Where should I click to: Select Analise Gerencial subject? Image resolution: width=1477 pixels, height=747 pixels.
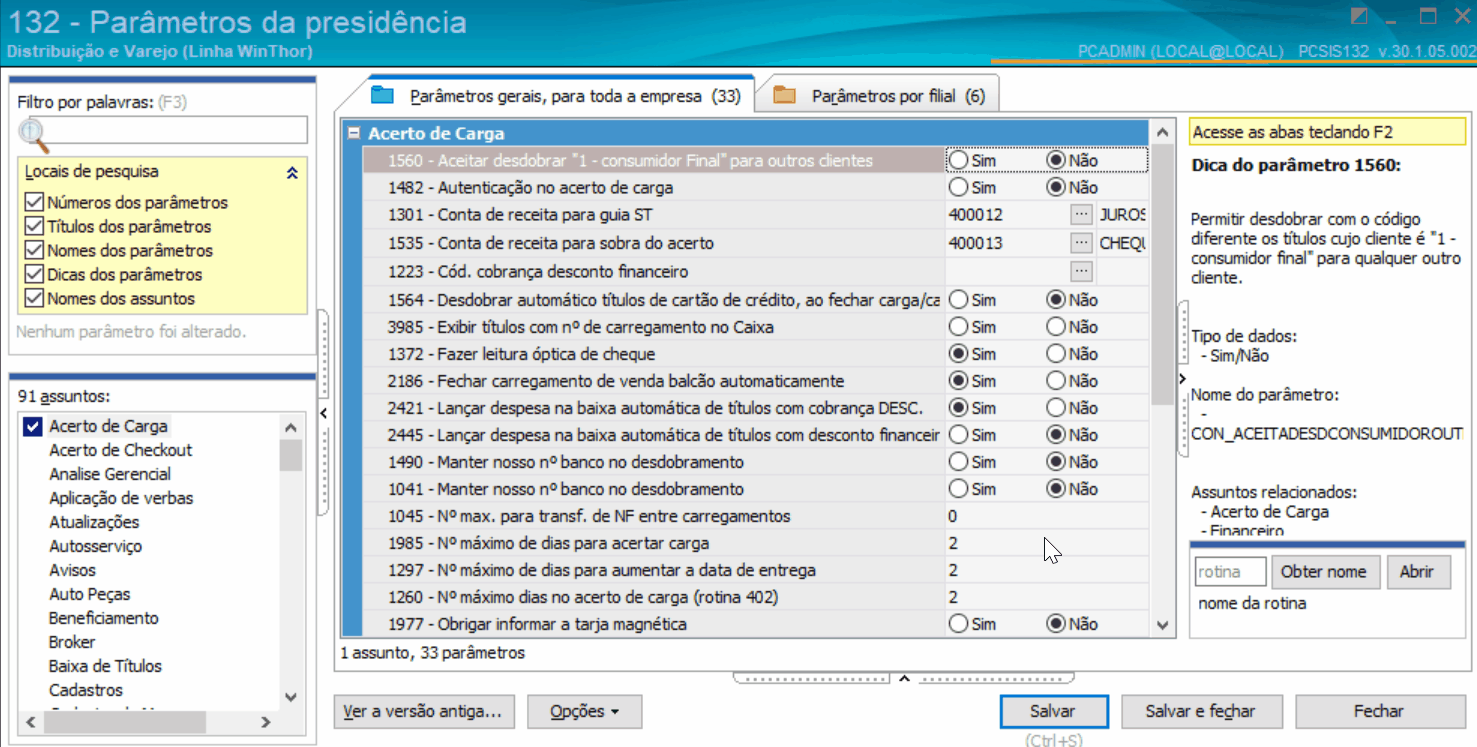(x=110, y=475)
